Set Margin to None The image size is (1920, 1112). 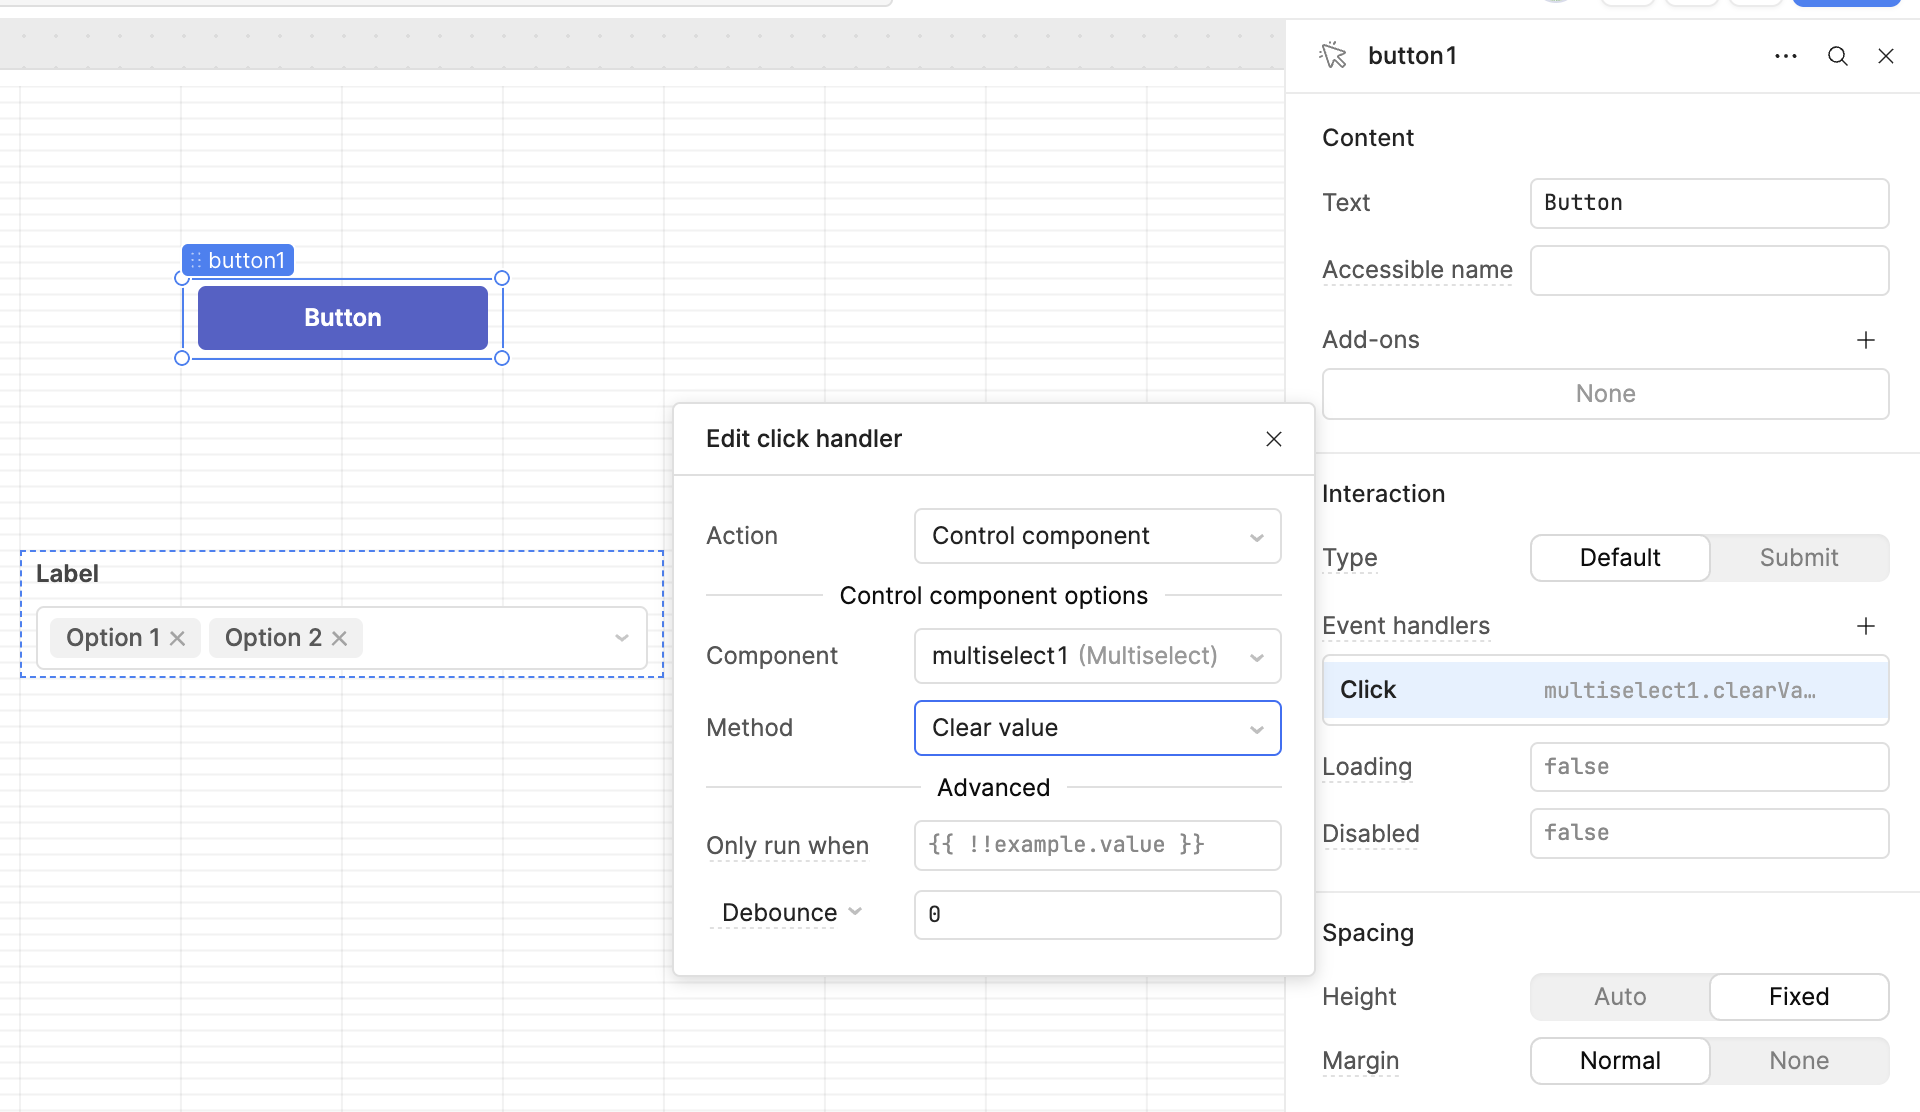pyautogui.click(x=1798, y=1061)
